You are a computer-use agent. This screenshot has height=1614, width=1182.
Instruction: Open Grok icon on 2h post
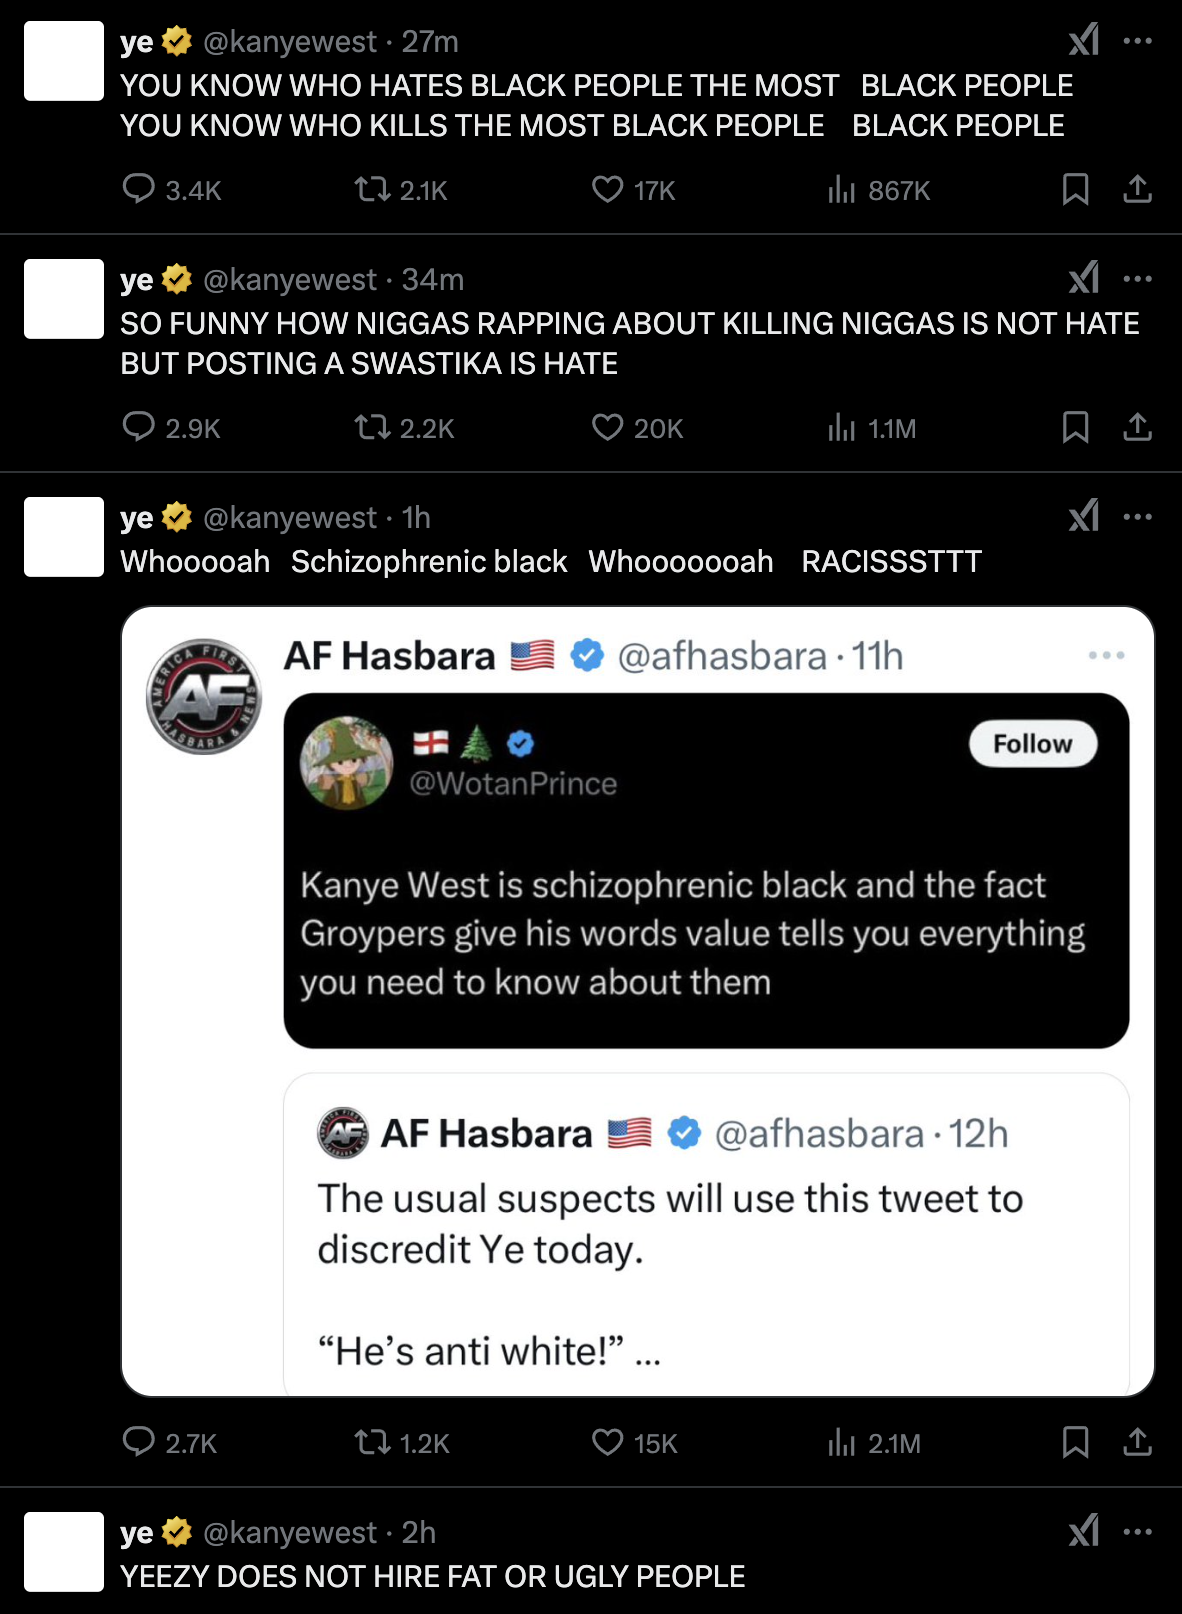pos(1084,1531)
